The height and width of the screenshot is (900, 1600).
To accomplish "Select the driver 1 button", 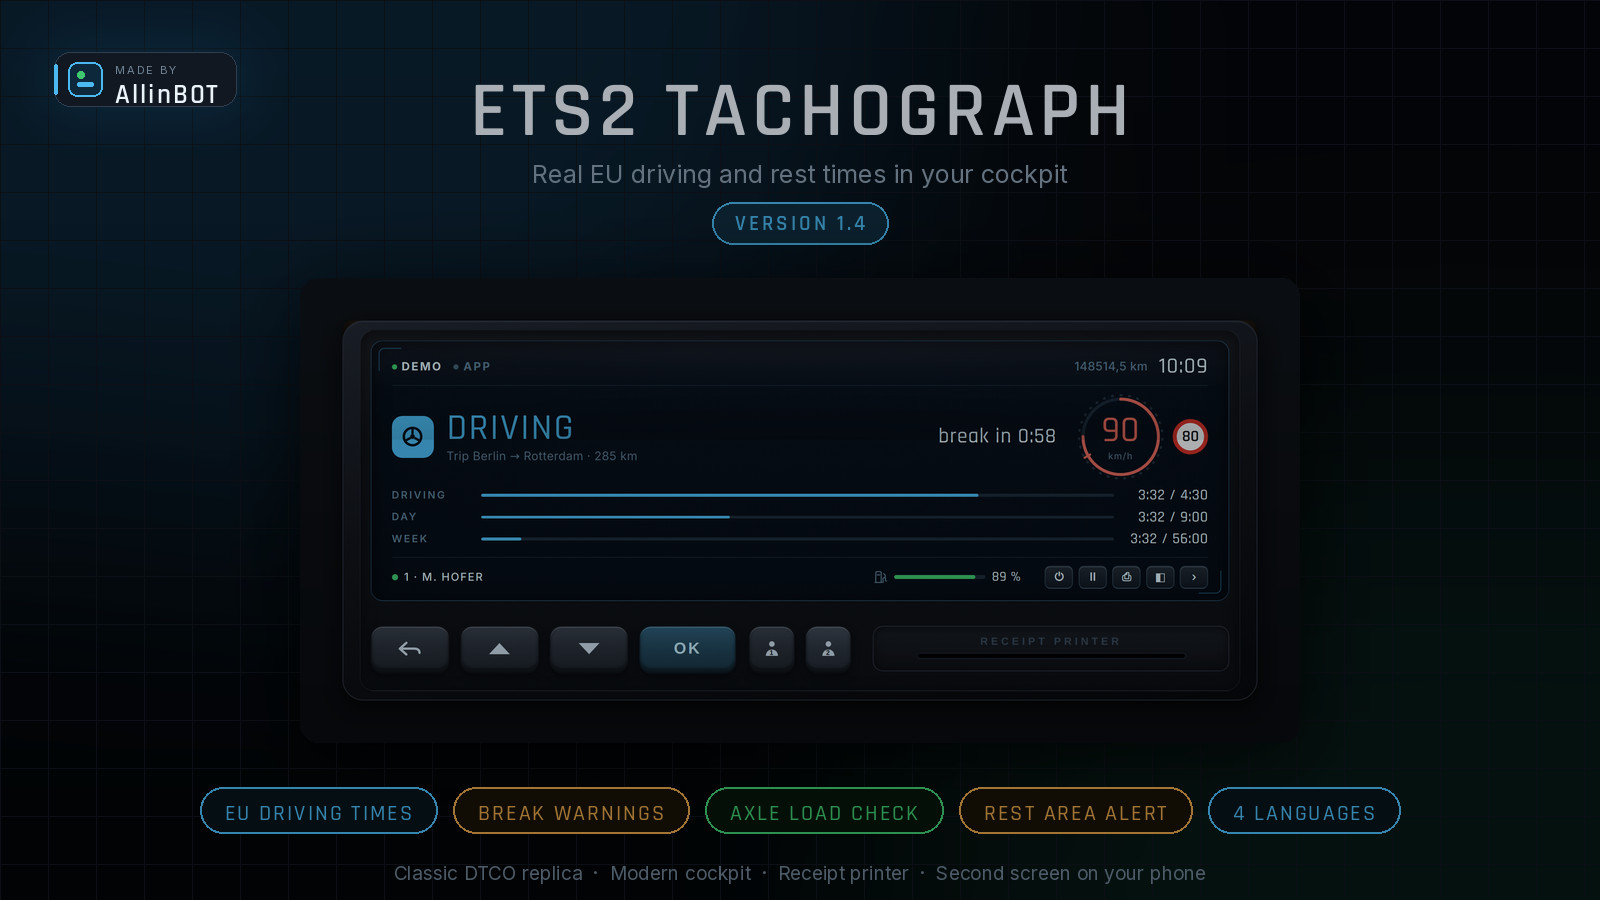I will pyautogui.click(x=772, y=648).
